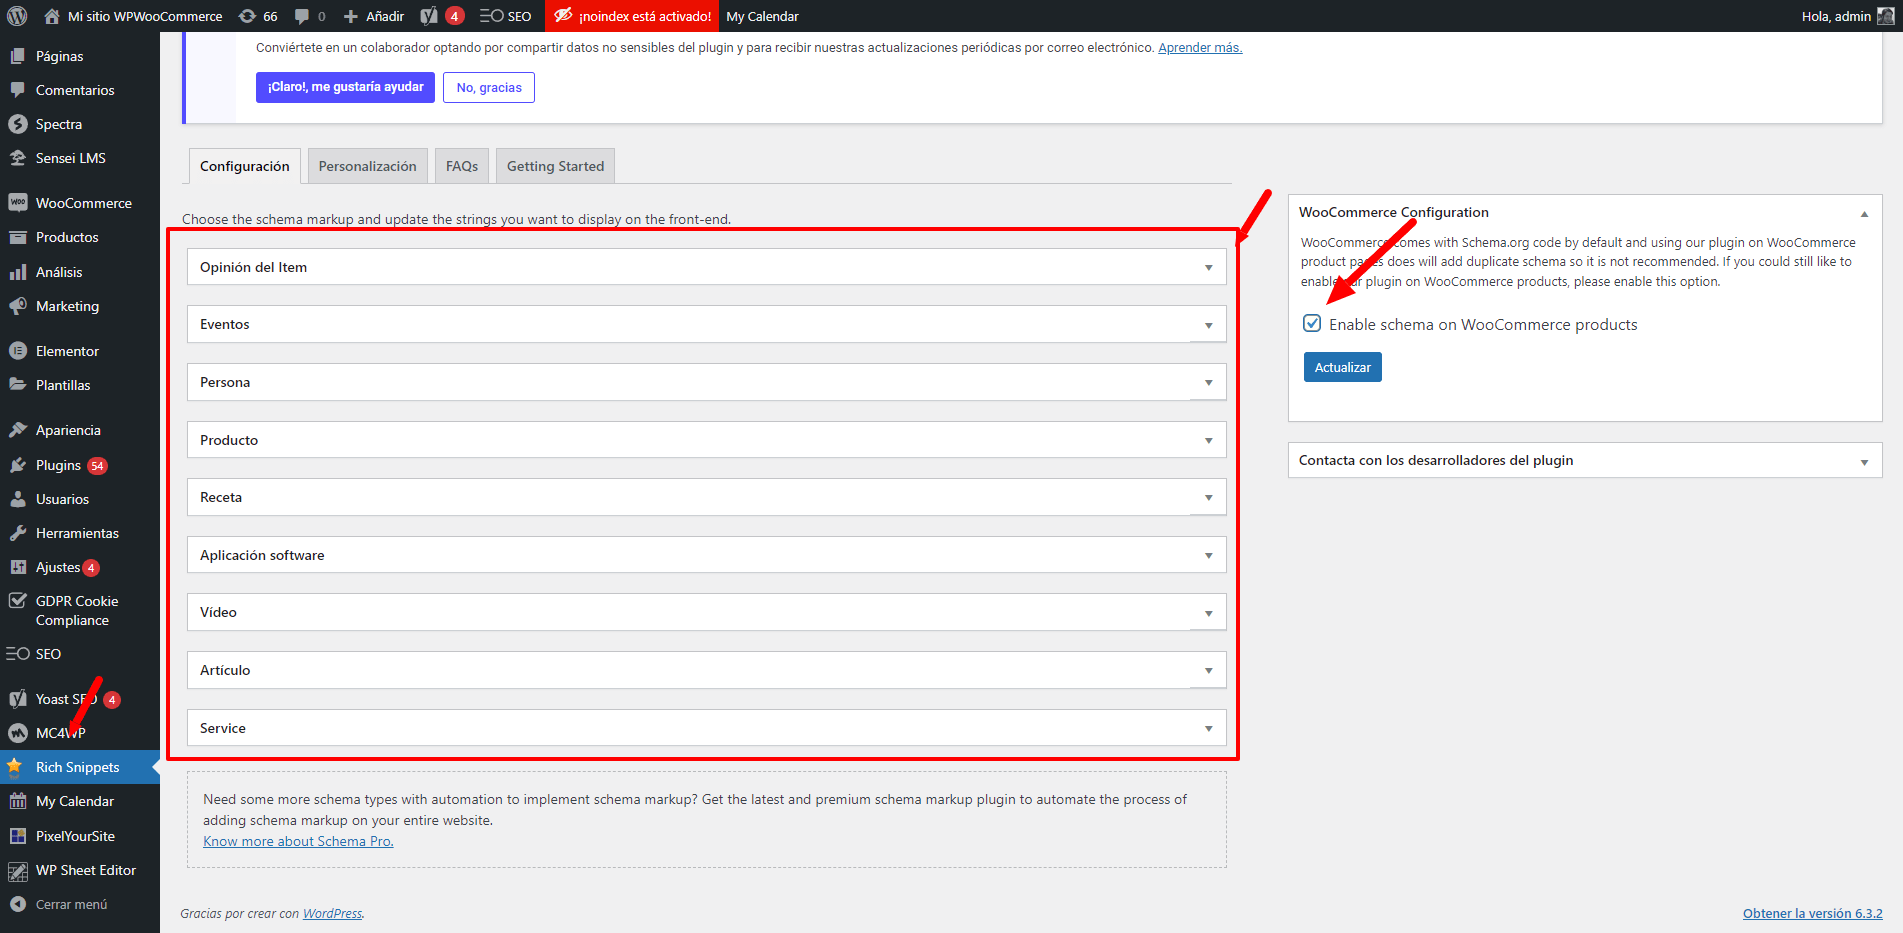Image resolution: width=1903 pixels, height=933 pixels.
Task: Collapse menu using the Cerrar menú icon
Action: 18,904
